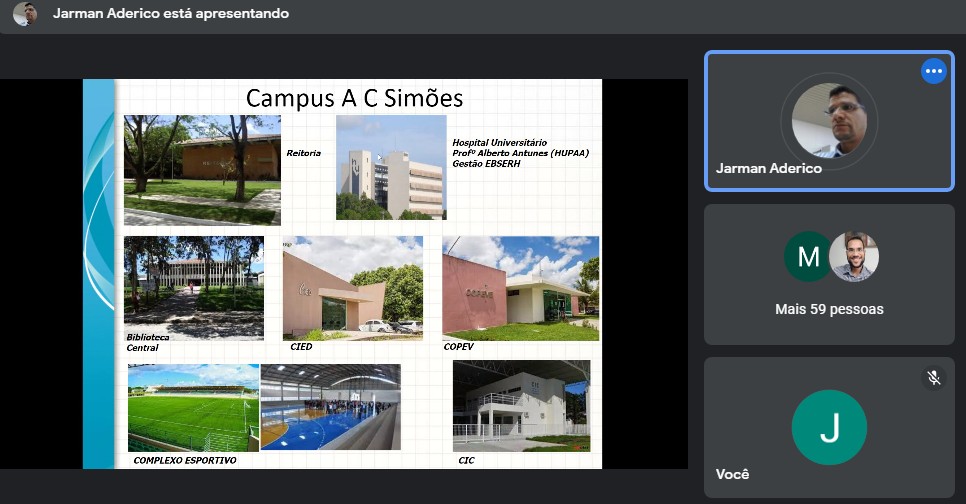Image resolution: width=966 pixels, height=504 pixels.
Task: Click the indoor sports court photo
Action: coord(330,407)
